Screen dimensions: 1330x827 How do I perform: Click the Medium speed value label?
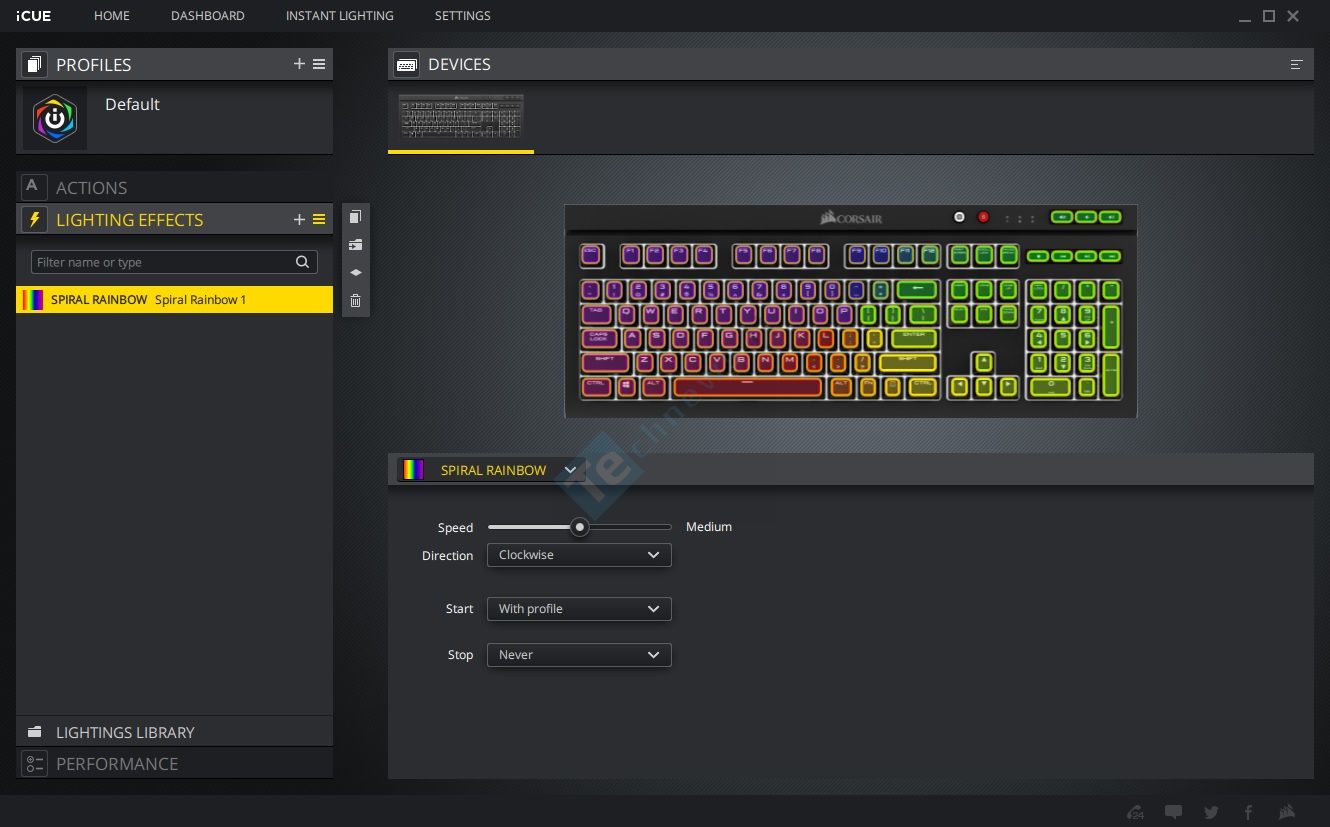coord(709,527)
